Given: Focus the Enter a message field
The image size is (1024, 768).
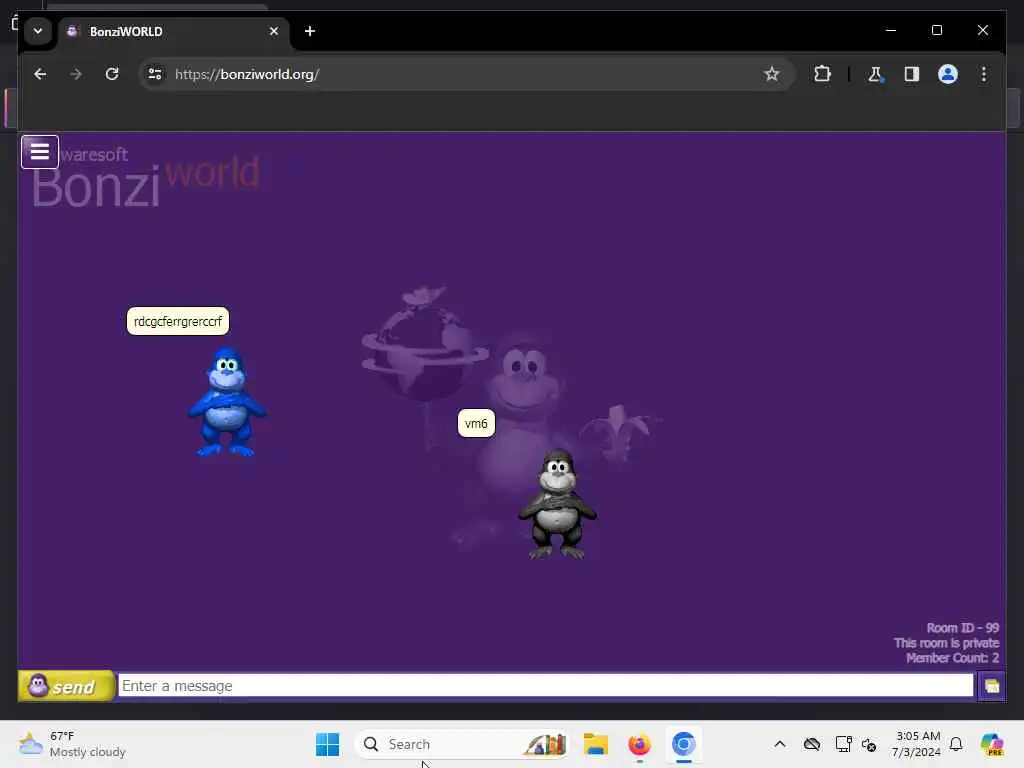Looking at the screenshot, I should 546,686.
